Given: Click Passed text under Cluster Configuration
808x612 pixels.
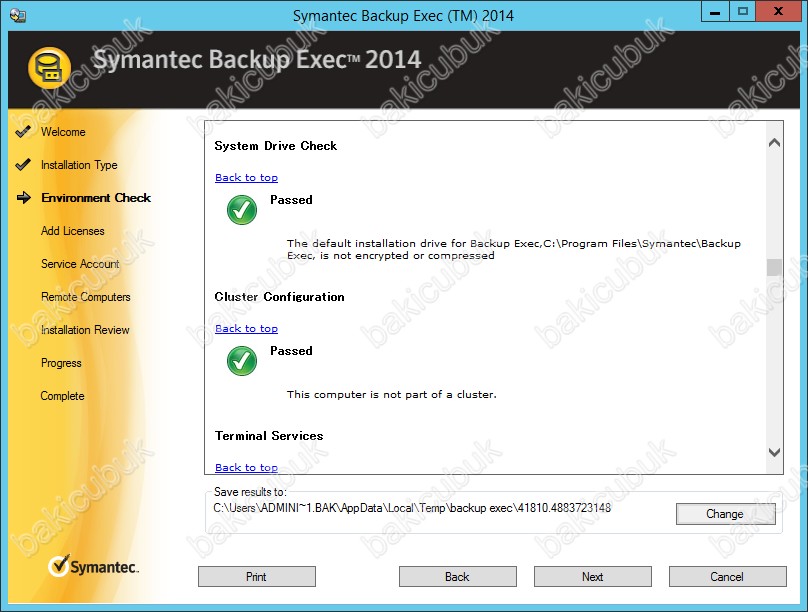Looking at the screenshot, I should pos(291,351).
